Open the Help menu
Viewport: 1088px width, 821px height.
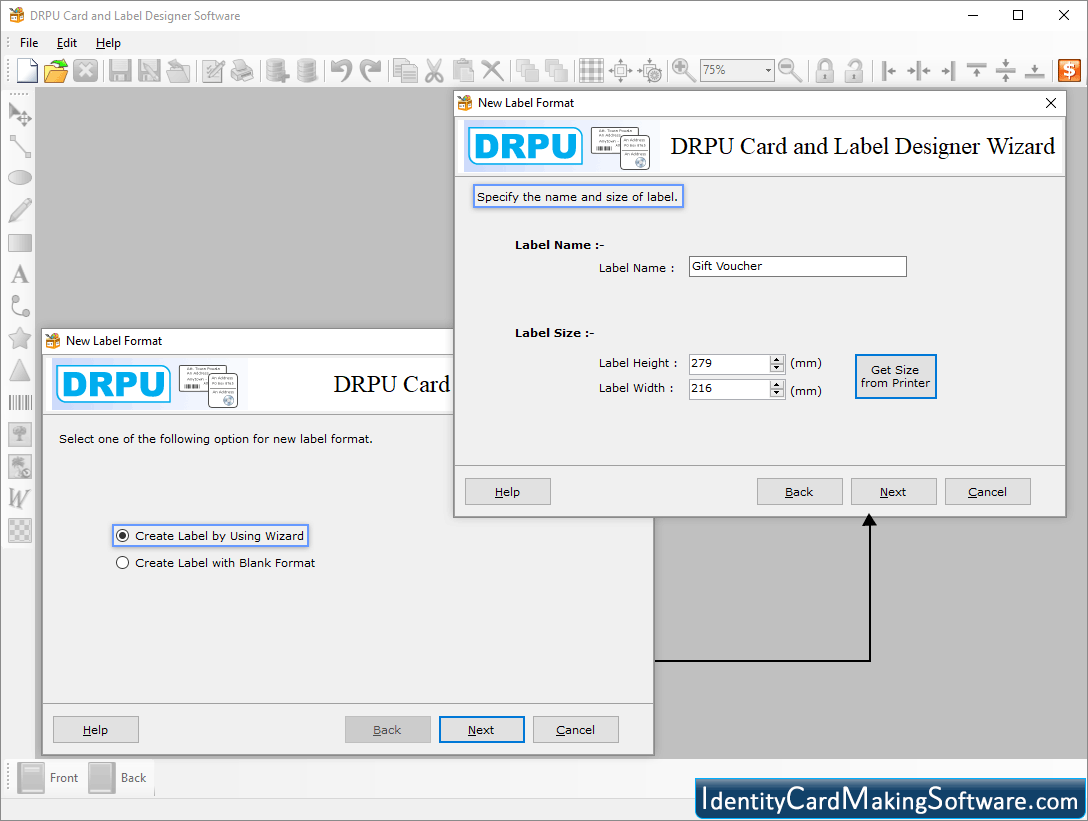[x=108, y=43]
